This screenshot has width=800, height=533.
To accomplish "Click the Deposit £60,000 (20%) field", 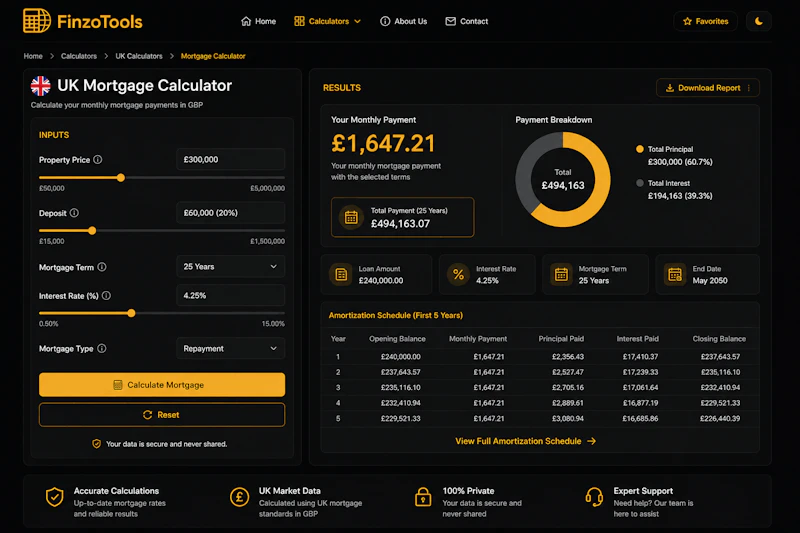I will click(x=231, y=213).
